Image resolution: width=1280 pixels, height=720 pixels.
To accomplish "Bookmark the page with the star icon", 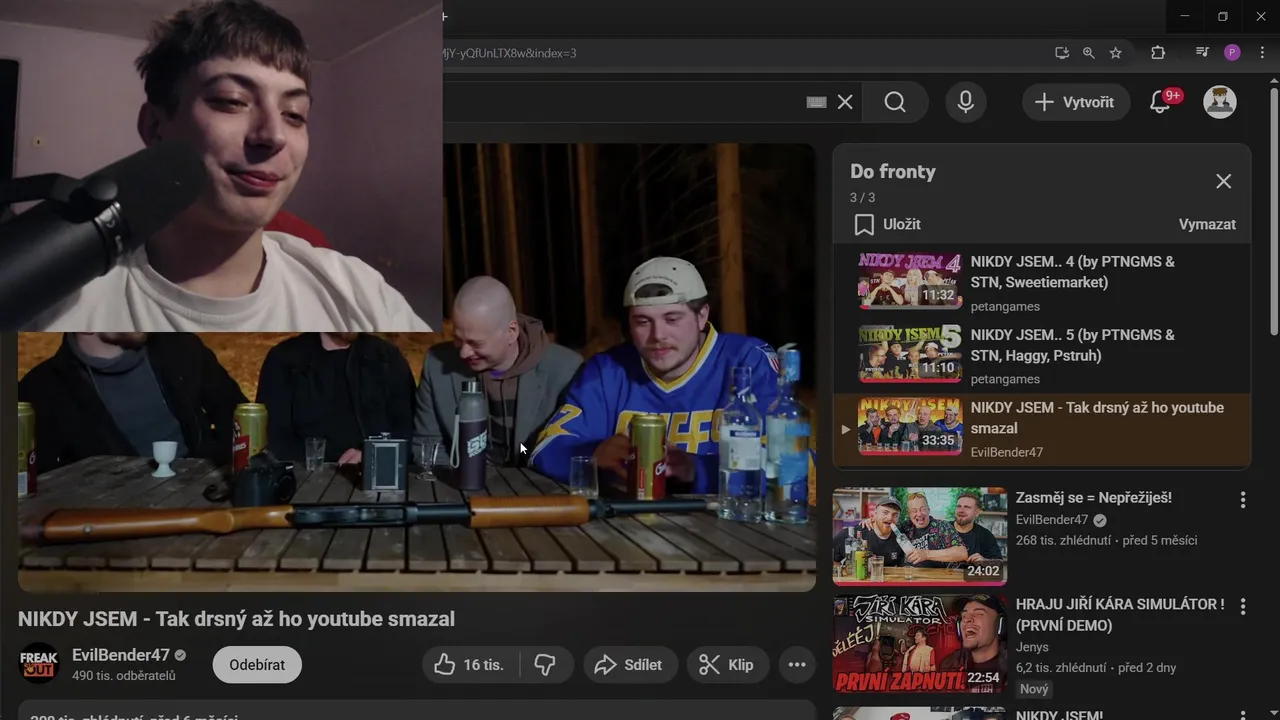I will [1116, 53].
